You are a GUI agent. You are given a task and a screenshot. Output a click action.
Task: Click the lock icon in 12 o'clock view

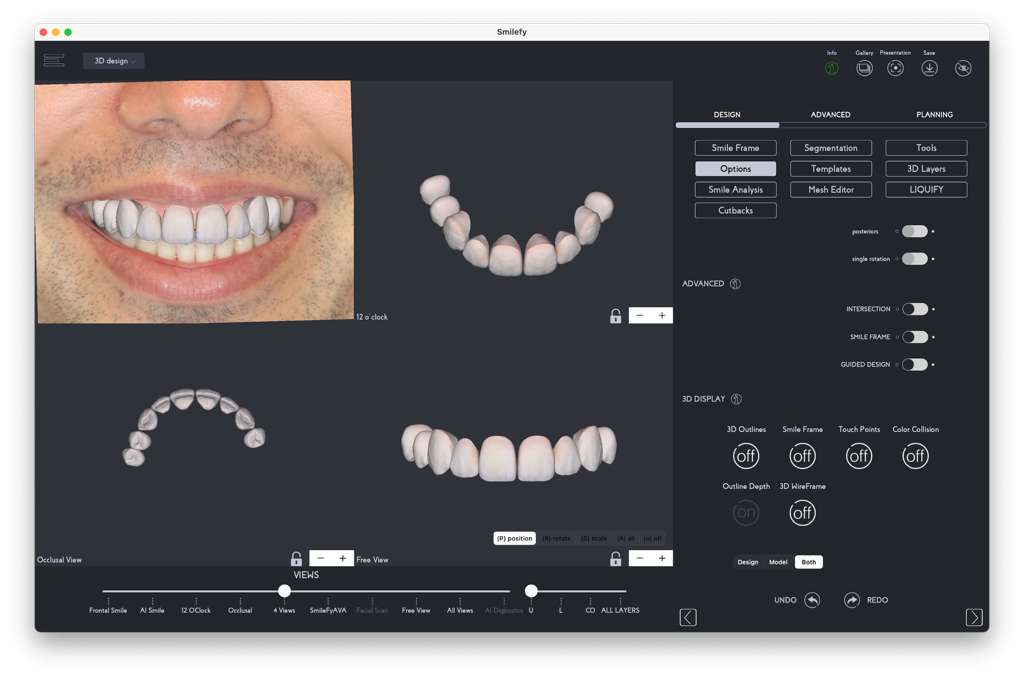point(616,316)
